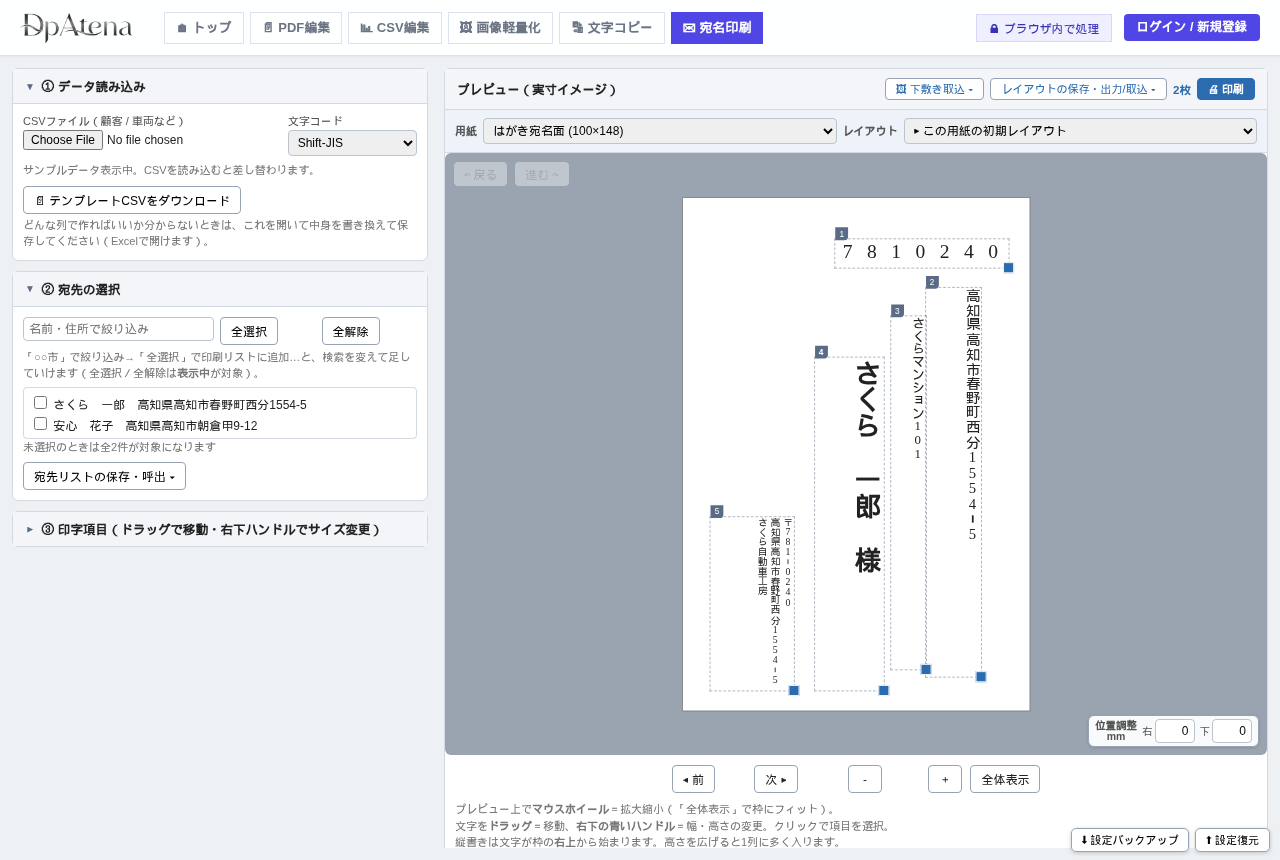Click the 全選択 button
The image size is (1280, 860).
(x=249, y=331)
